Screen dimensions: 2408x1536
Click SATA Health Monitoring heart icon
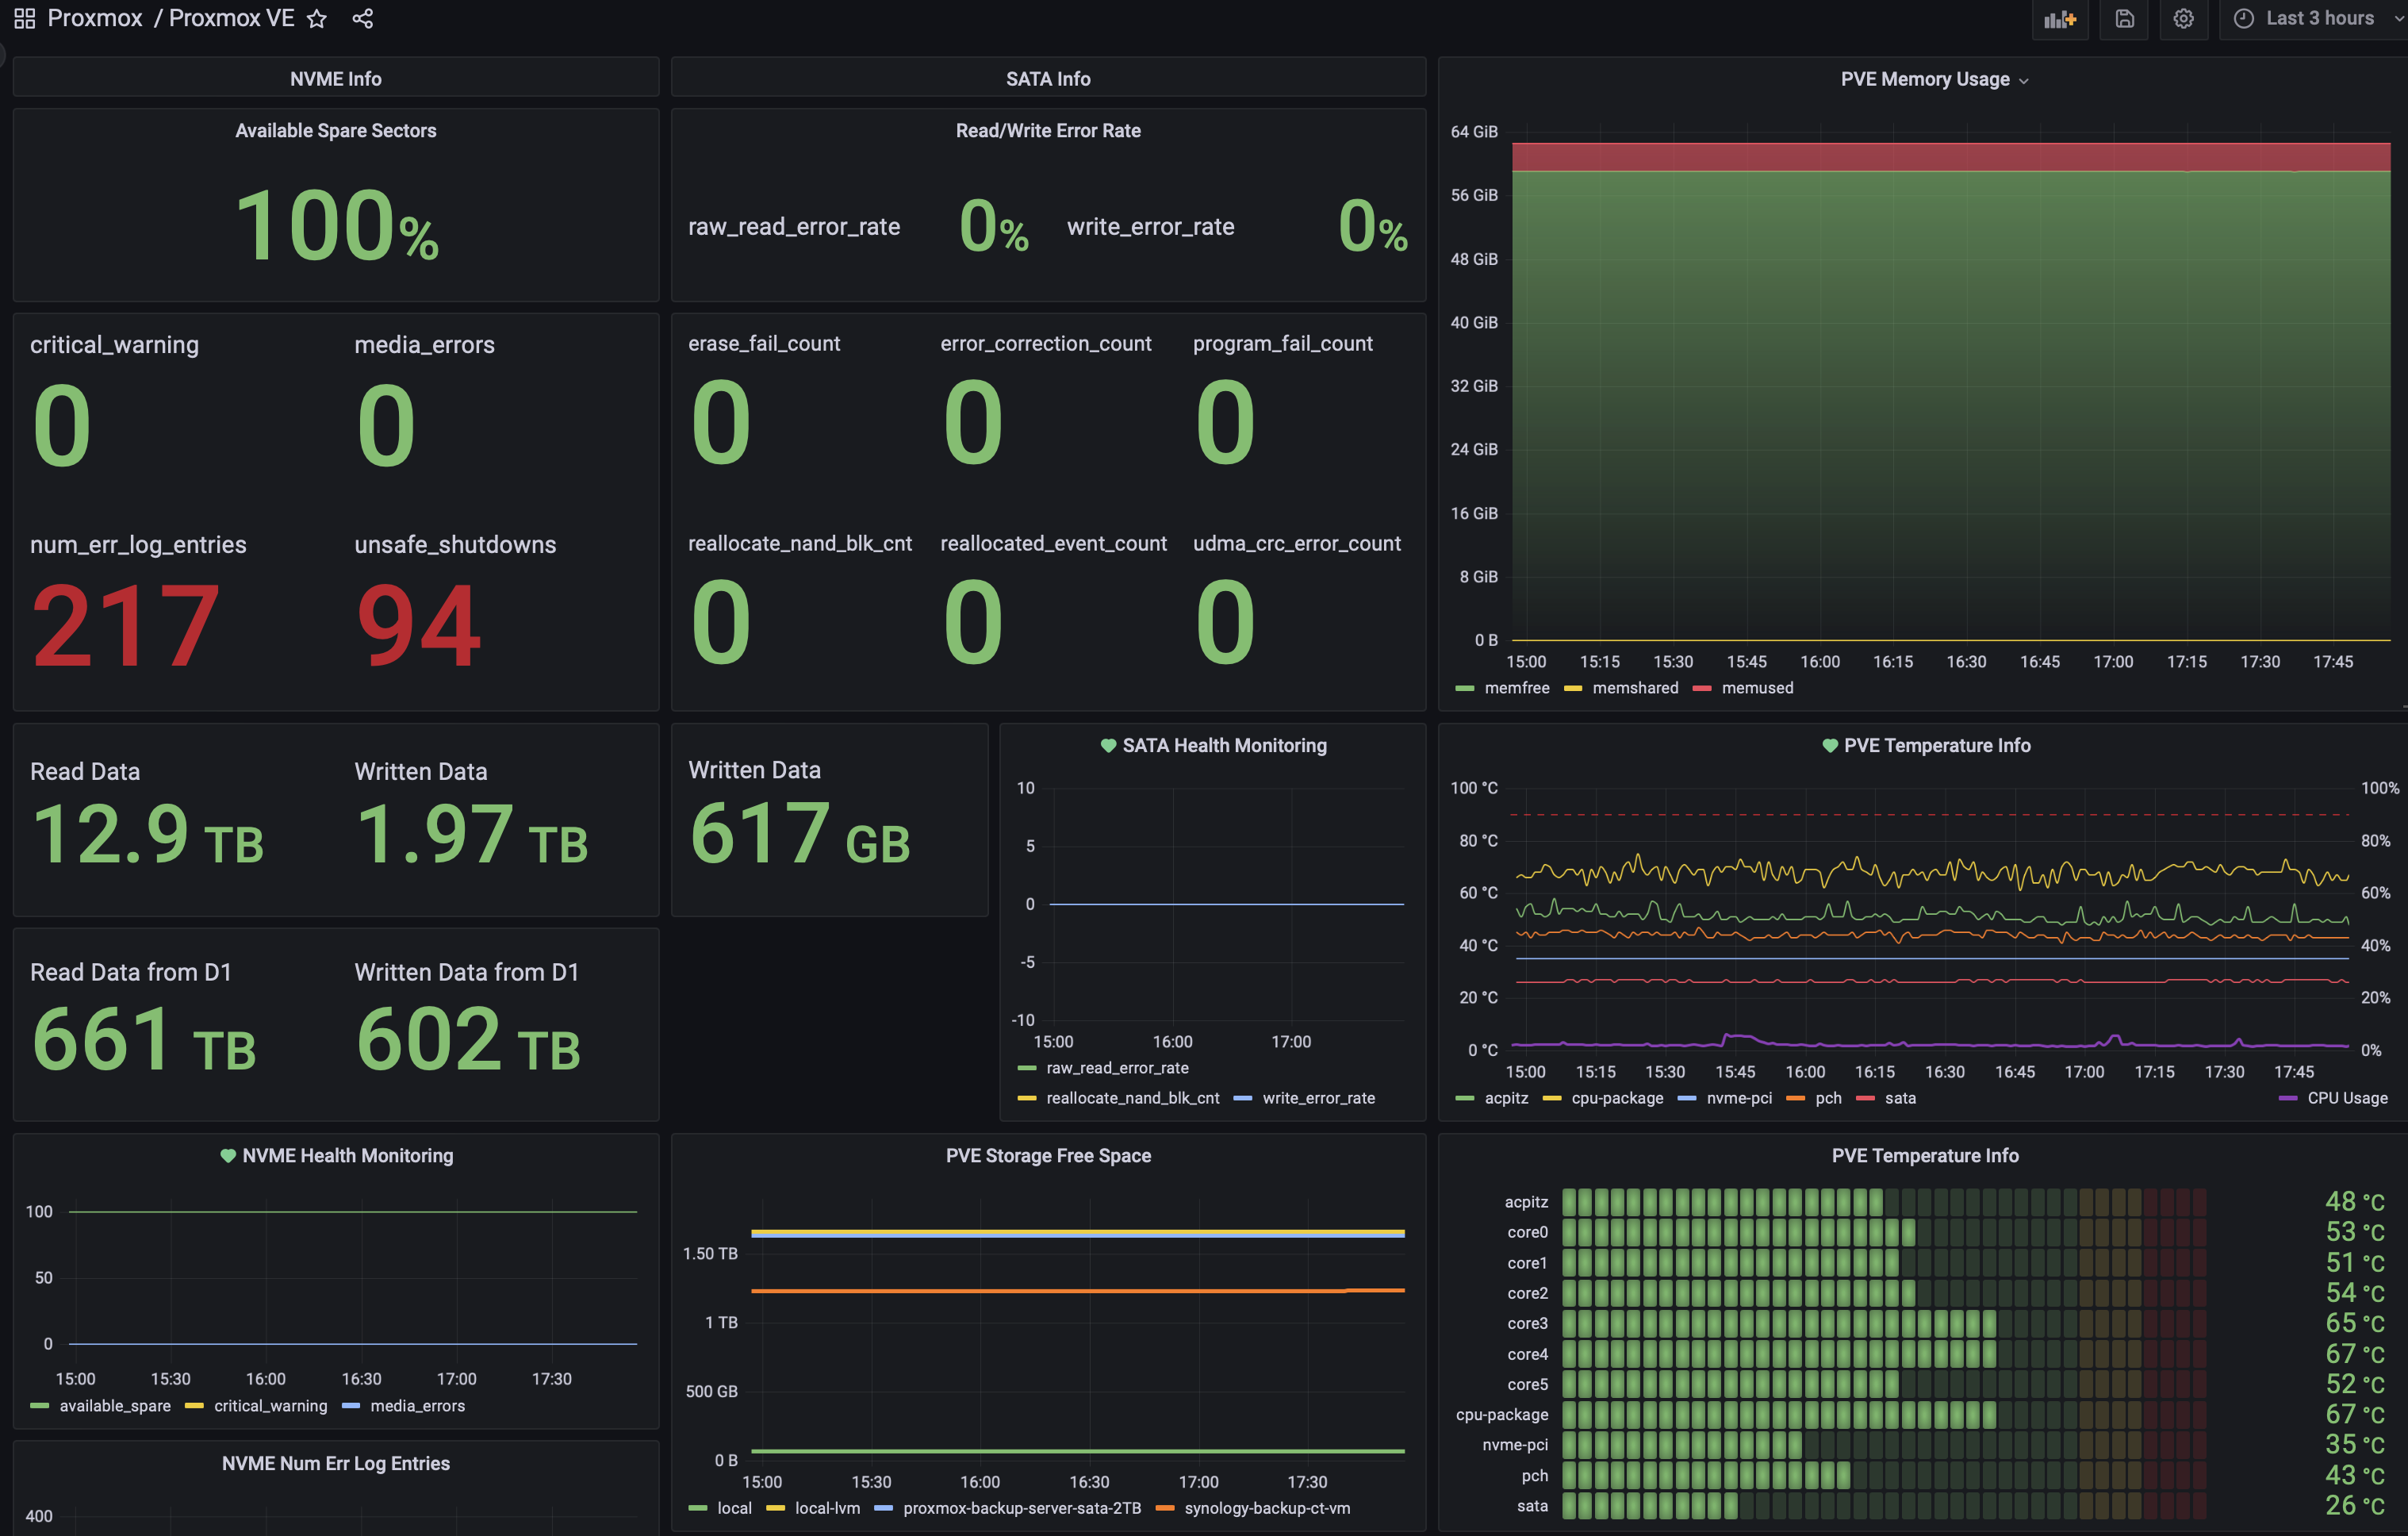pos(1108,745)
